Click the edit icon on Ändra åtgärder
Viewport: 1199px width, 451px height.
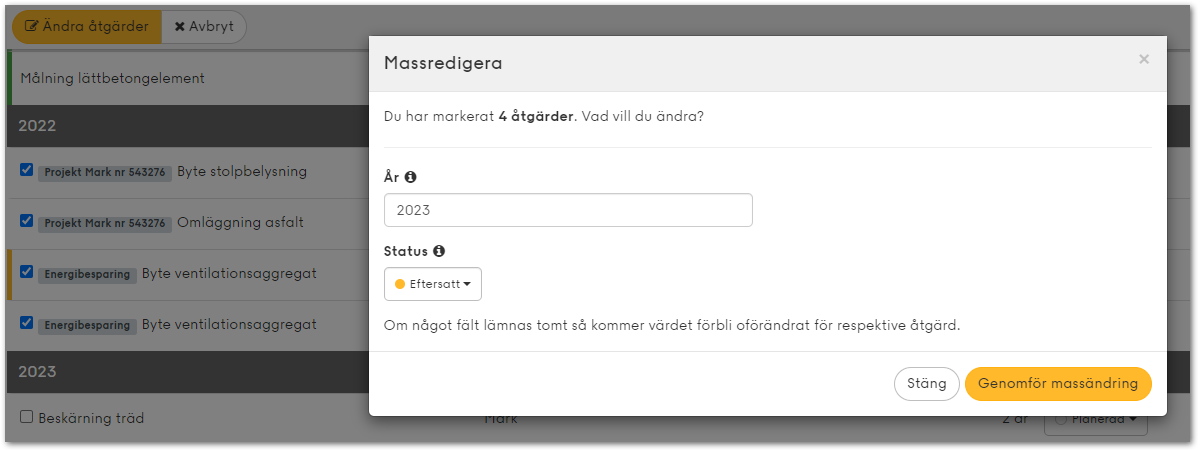coord(32,27)
